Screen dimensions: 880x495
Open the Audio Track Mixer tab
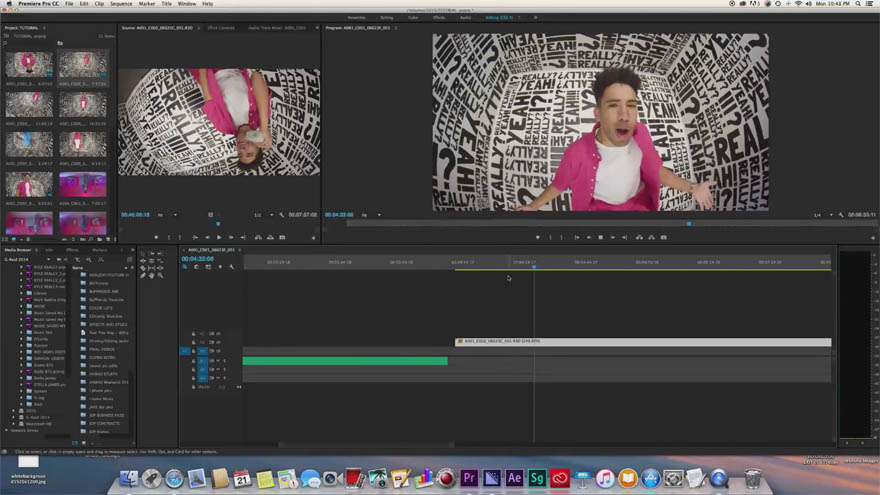tap(277, 28)
